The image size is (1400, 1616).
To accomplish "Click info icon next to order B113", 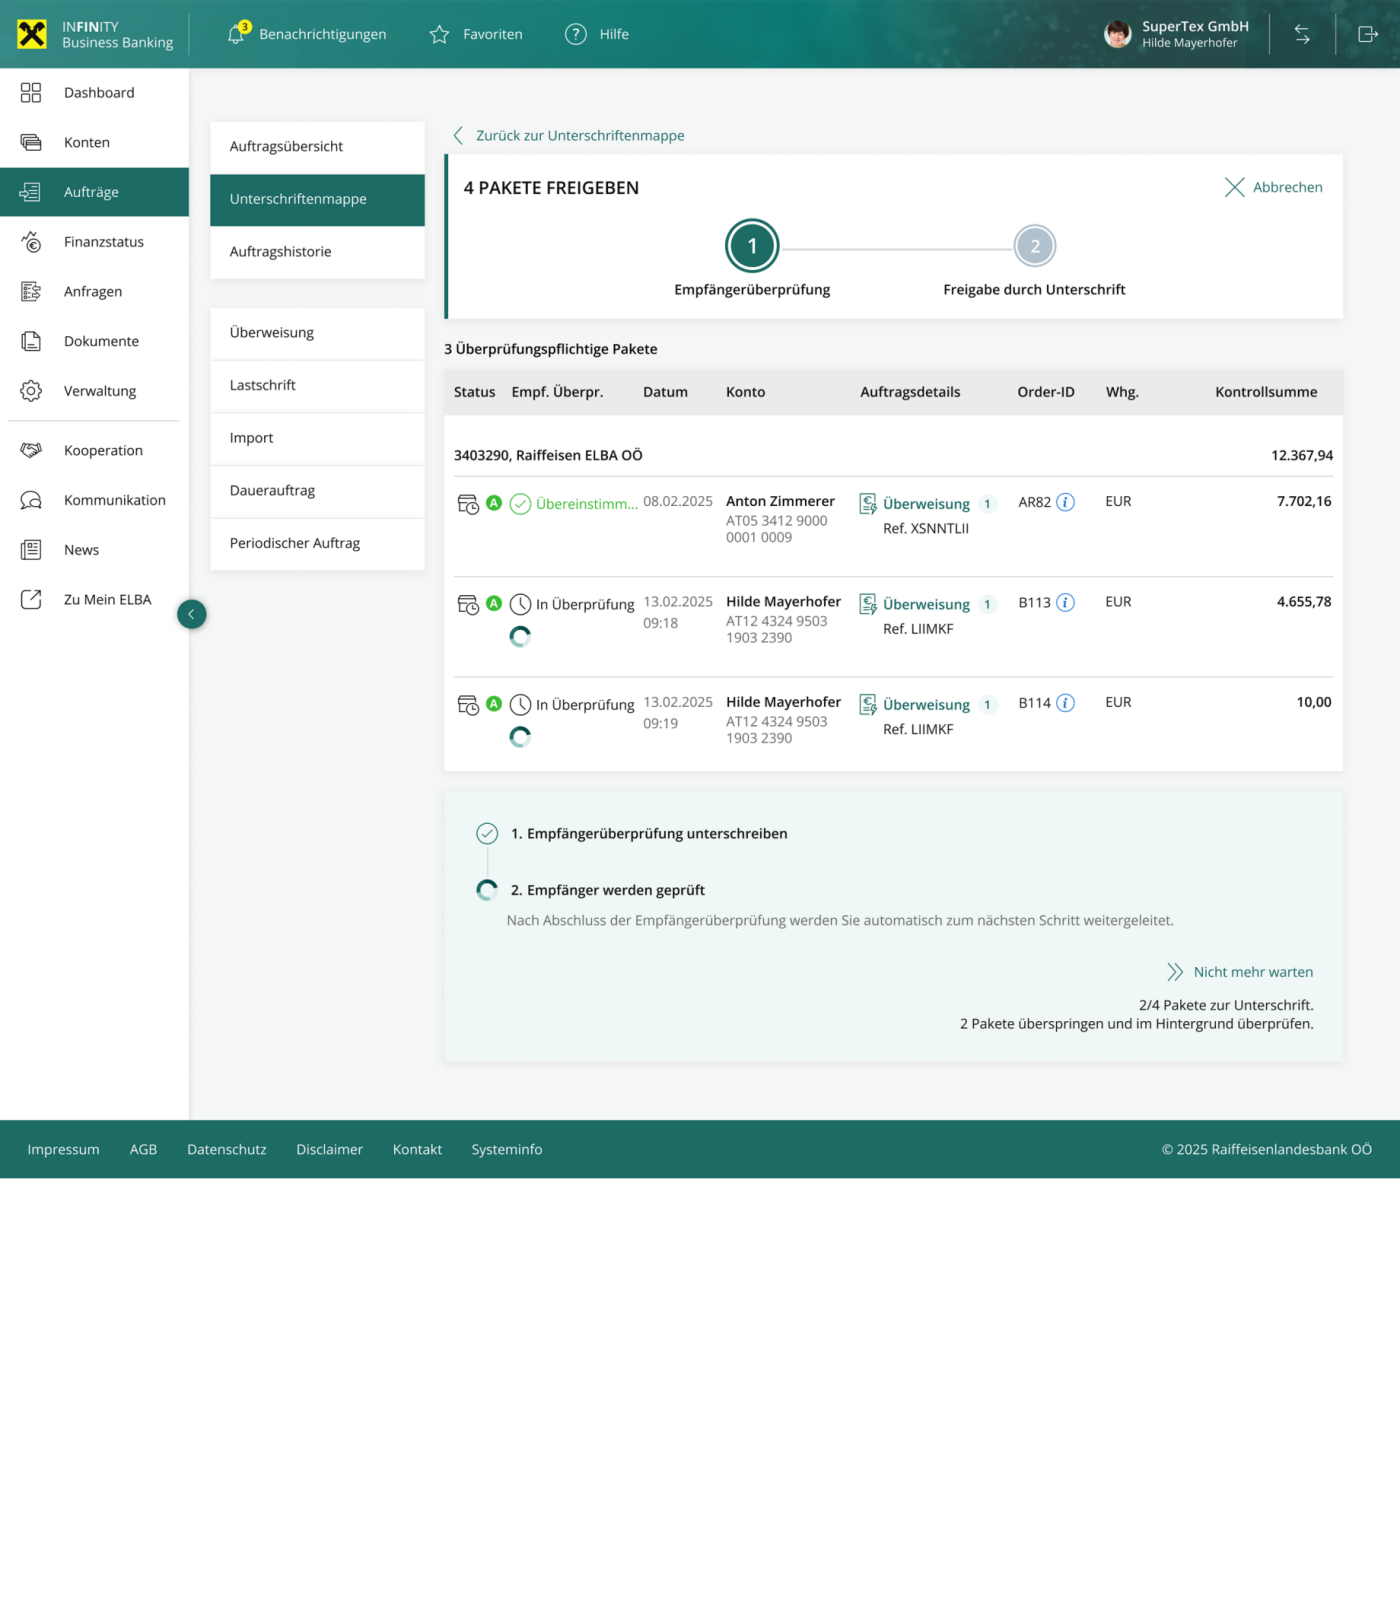I will 1066,602.
